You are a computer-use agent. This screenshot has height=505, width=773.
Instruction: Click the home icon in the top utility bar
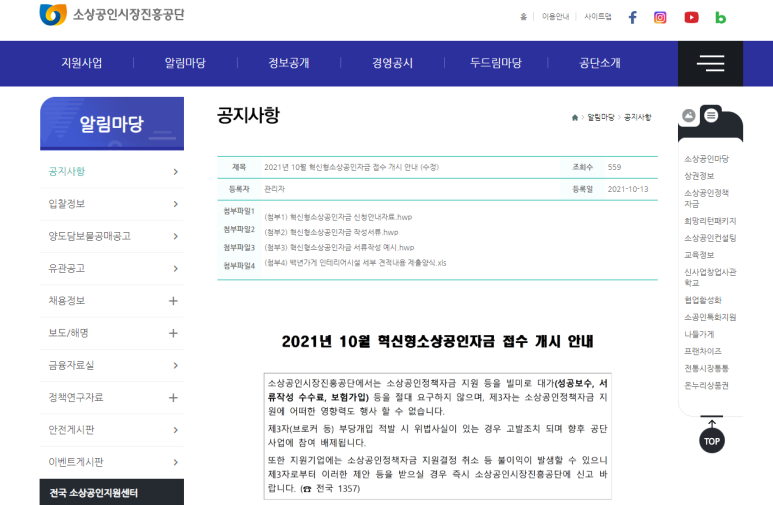523,17
